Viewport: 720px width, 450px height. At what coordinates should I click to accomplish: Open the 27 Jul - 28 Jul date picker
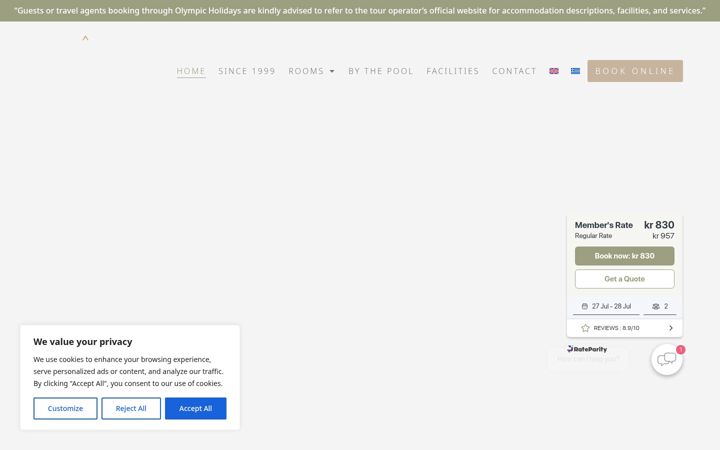pyautogui.click(x=606, y=306)
